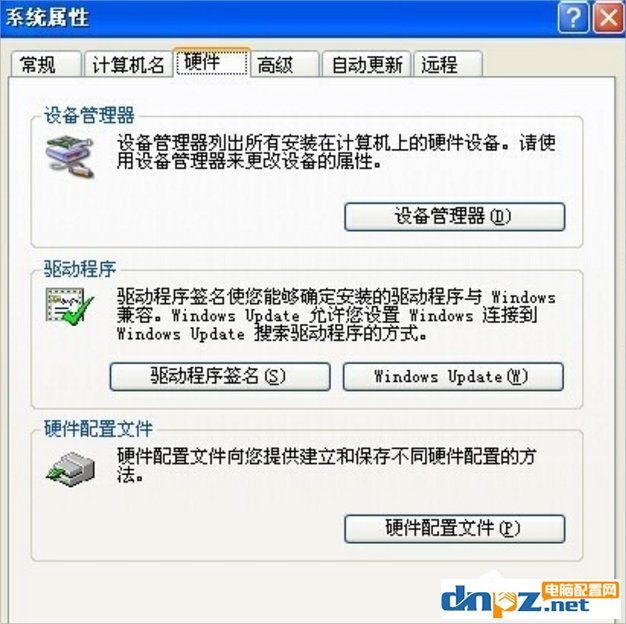Viewport: 626px width, 624px height.
Task: Select the 硬件 tab
Action: coord(212,62)
